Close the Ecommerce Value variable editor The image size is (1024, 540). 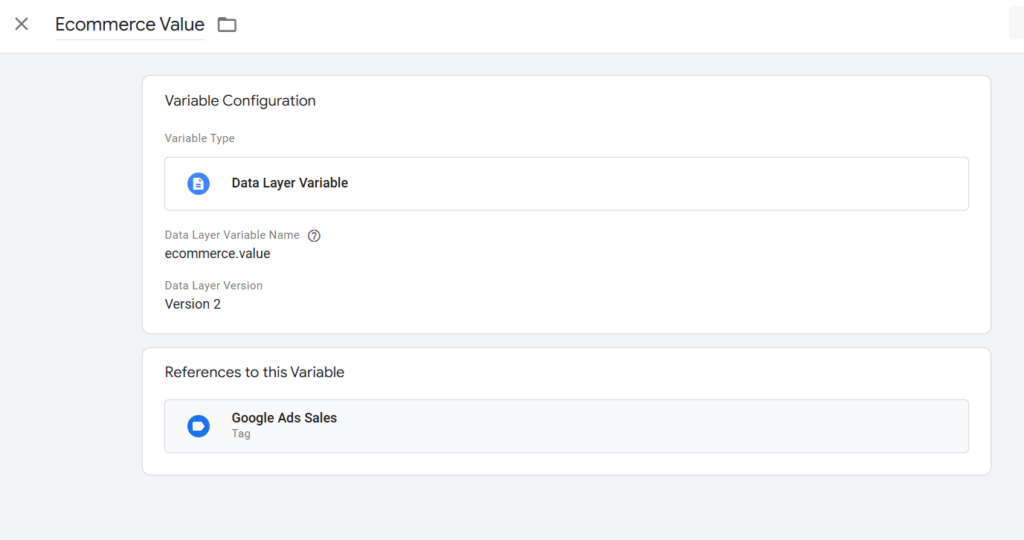tap(22, 24)
